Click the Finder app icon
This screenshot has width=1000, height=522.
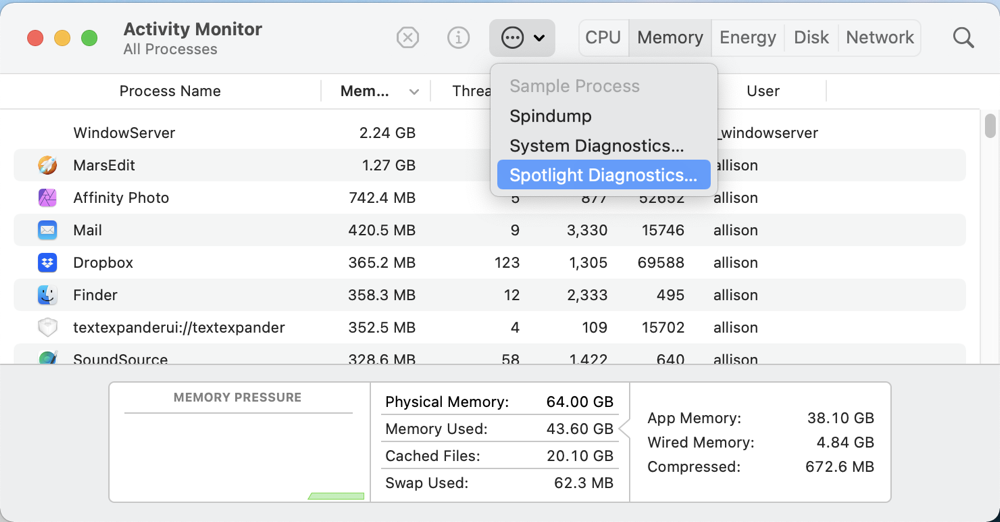coord(47,295)
